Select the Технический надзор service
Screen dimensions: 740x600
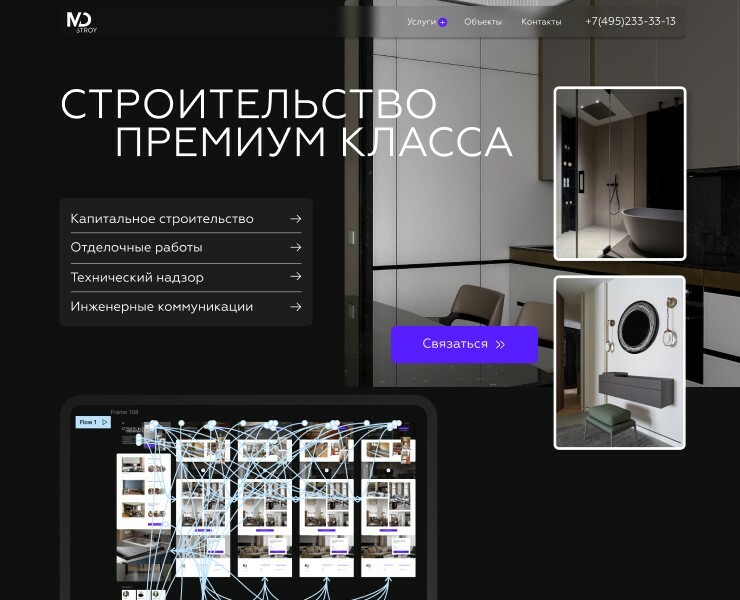click(137, 277)
